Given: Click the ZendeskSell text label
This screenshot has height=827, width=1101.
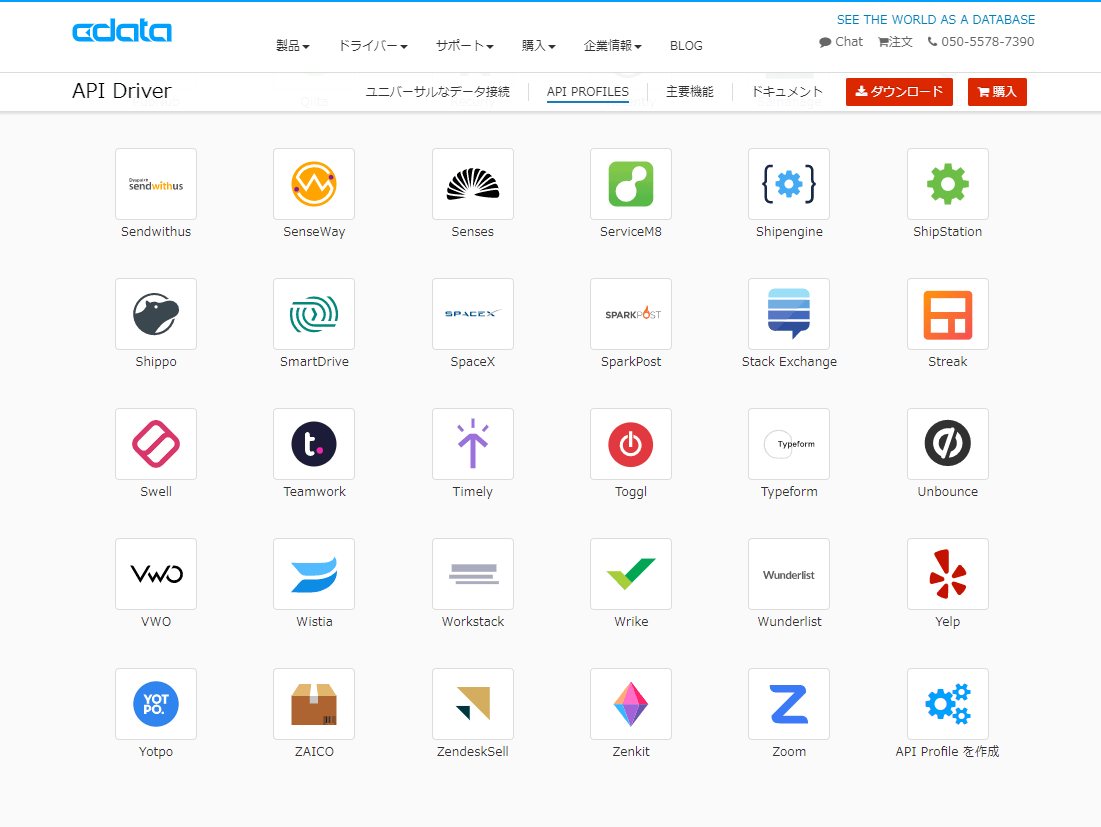Looking at the screenshot, I should coord(473,751).
